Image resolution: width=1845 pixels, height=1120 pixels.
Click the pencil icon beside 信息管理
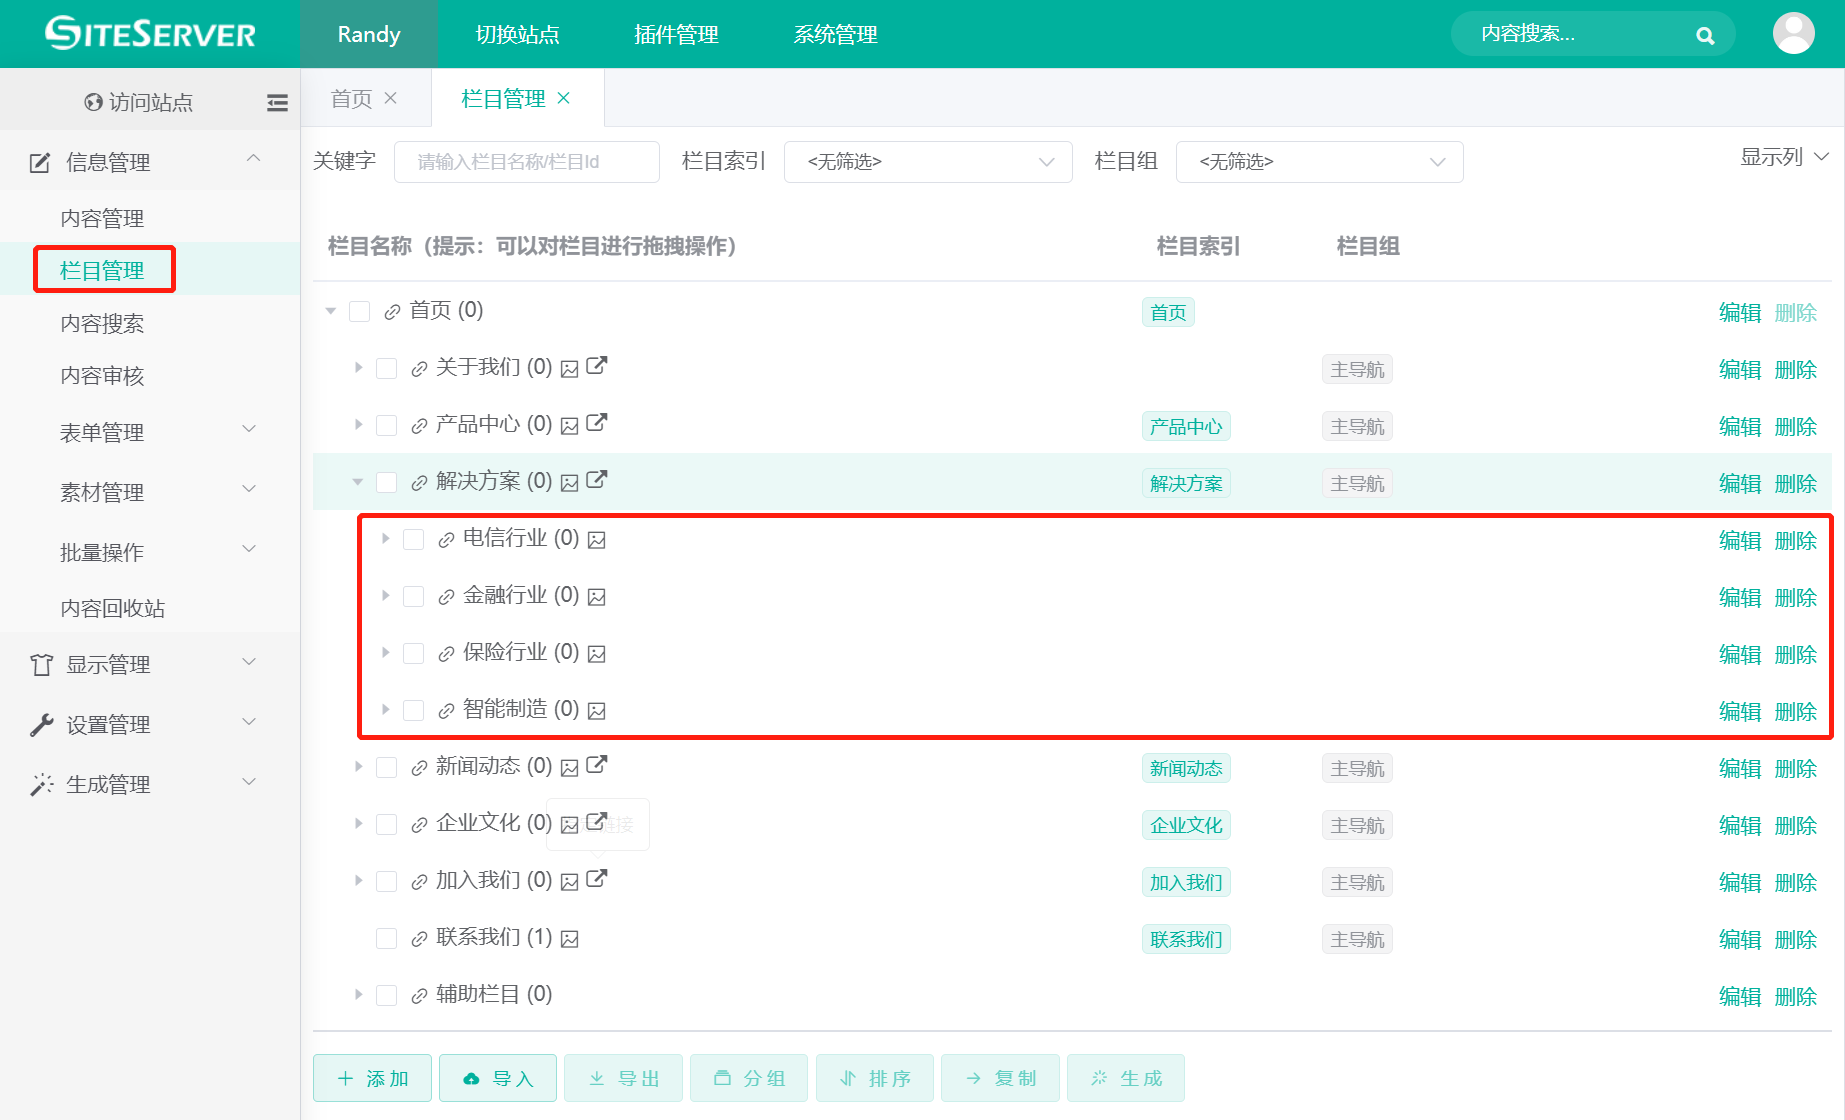pos(38,161)
